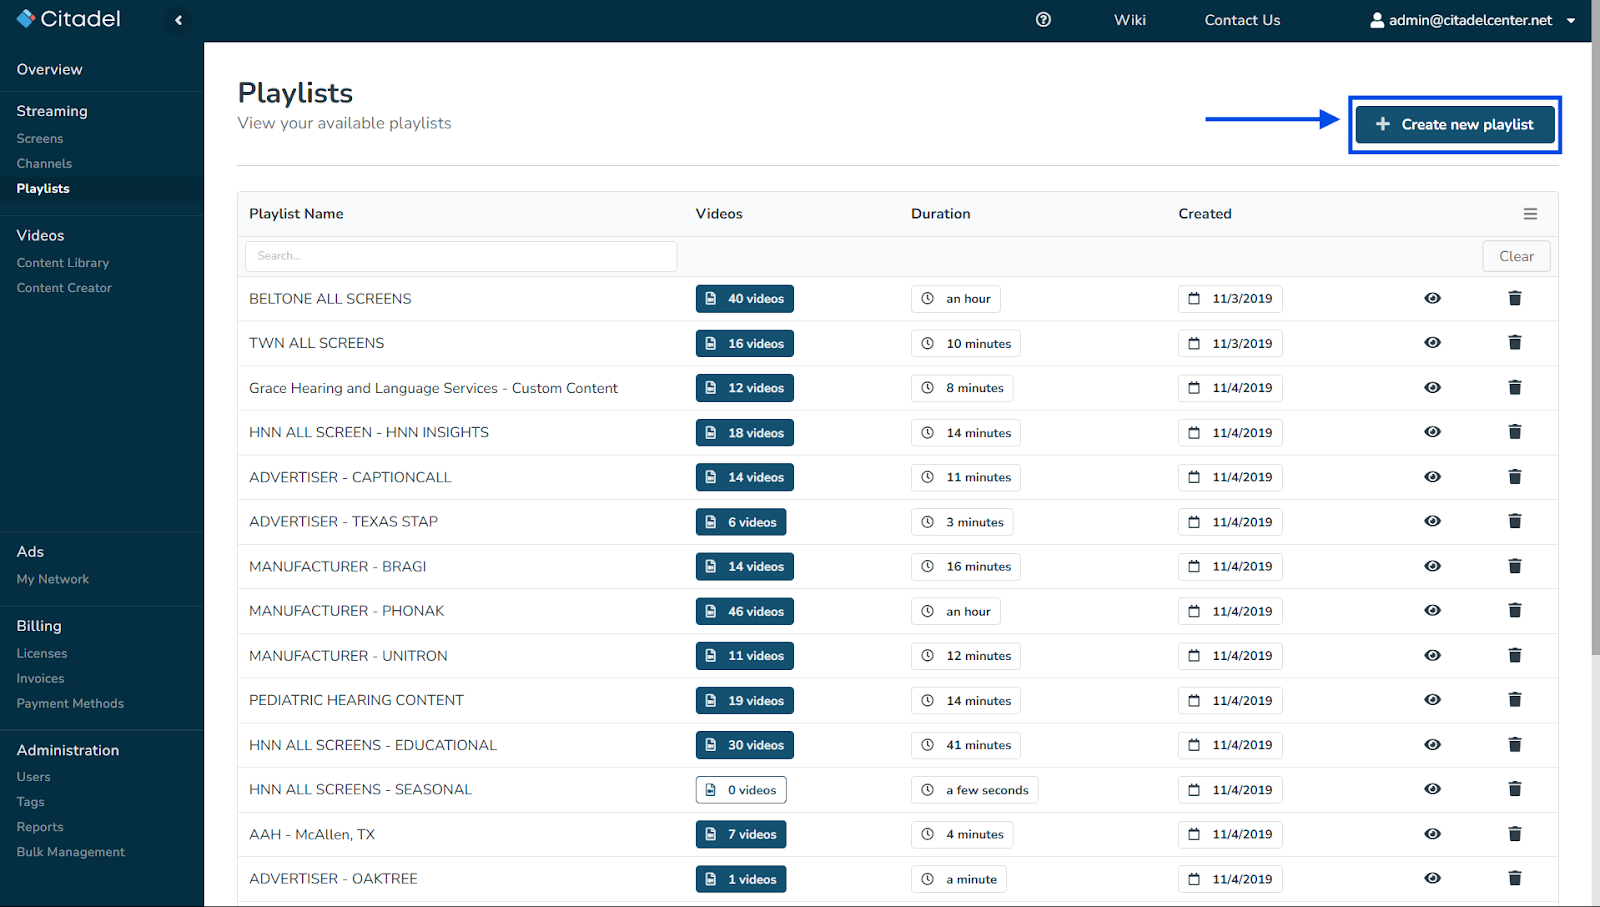
Task: Toggle eye icon for MANUFACTURER - UNITRON
Action: 1433,655
